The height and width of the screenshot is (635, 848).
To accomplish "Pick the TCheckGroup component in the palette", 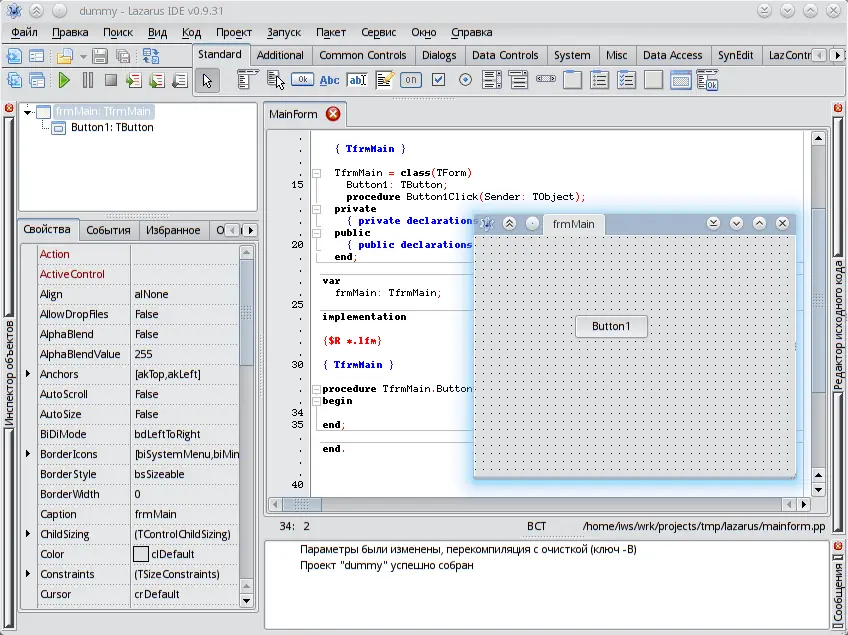I will point(626,80).
